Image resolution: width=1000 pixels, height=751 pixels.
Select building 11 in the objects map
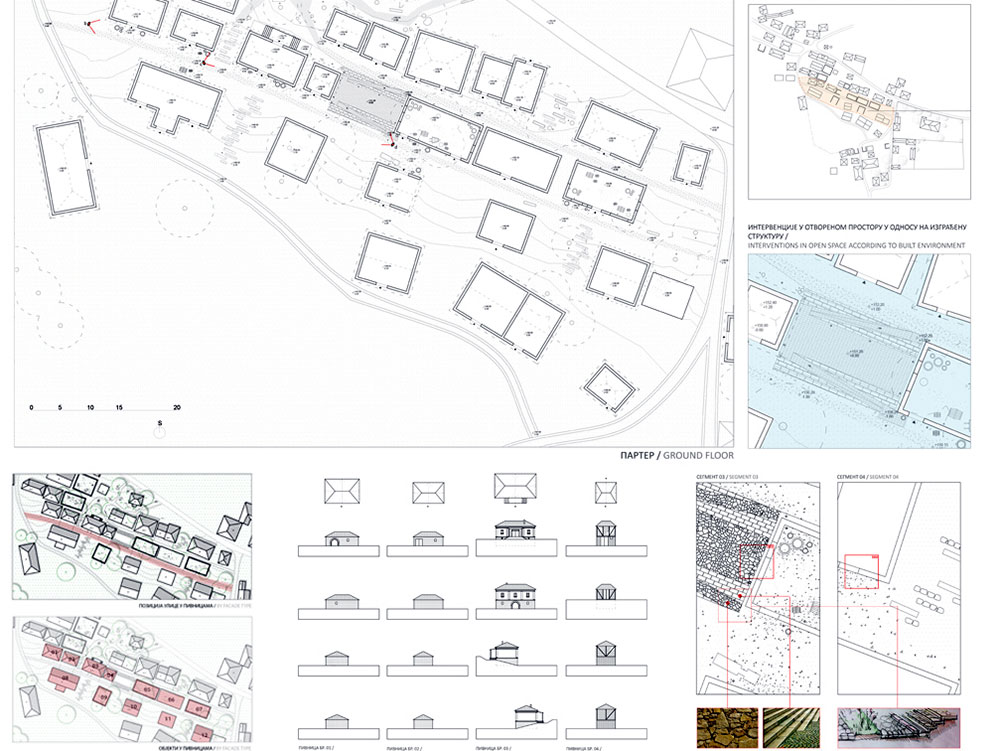point(168,719)
